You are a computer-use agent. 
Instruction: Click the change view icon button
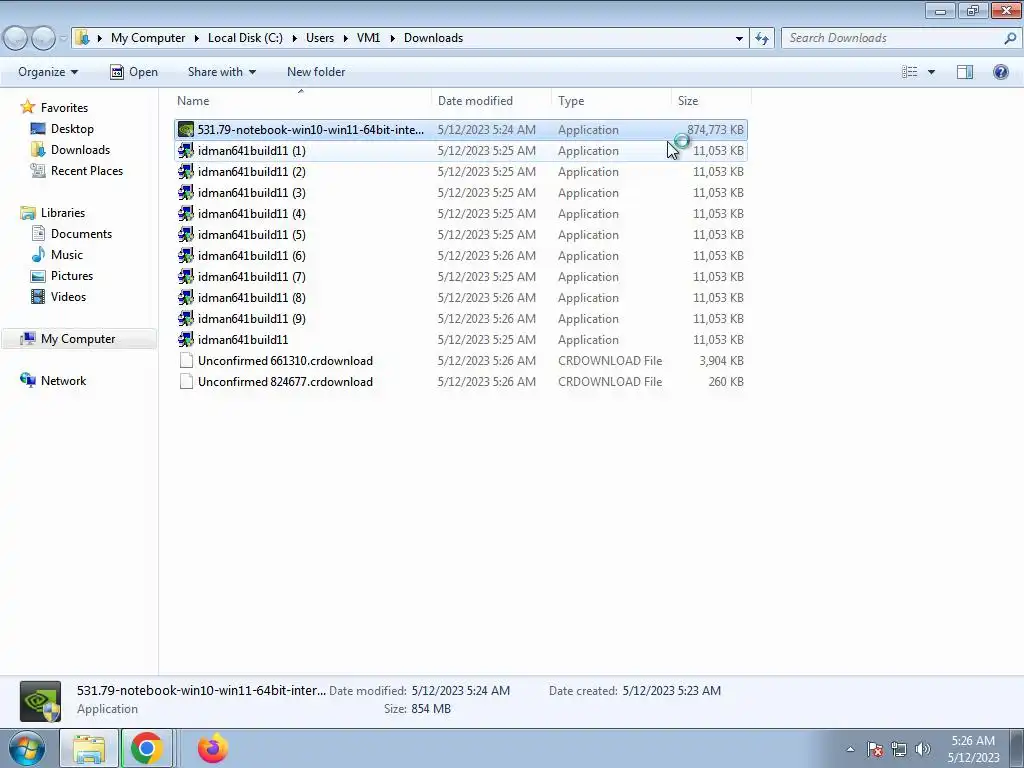(x=910, y=72)
